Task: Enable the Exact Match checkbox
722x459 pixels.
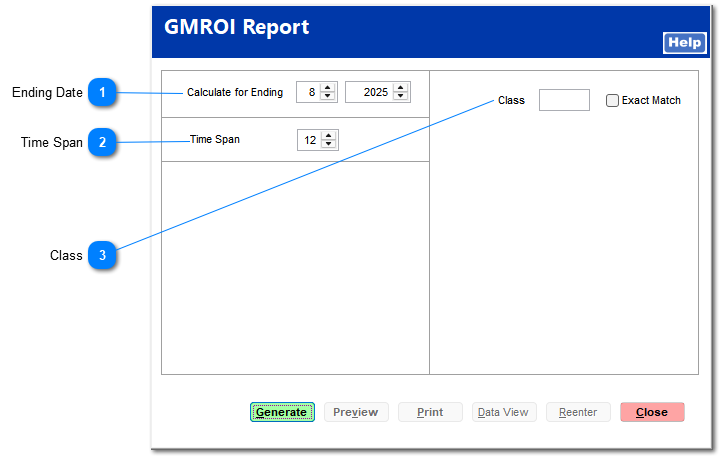Action: [x=612, y=100]
